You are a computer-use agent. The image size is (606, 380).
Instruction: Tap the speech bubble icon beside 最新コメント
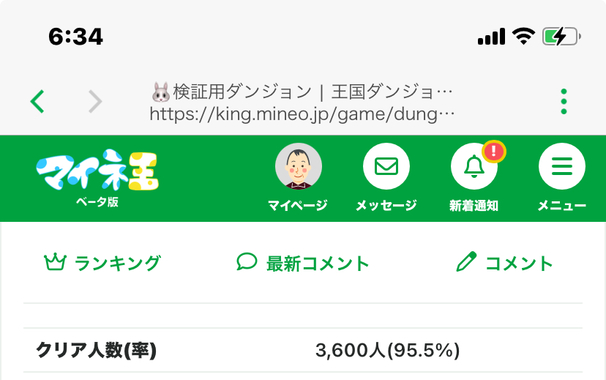click(247, 262)
